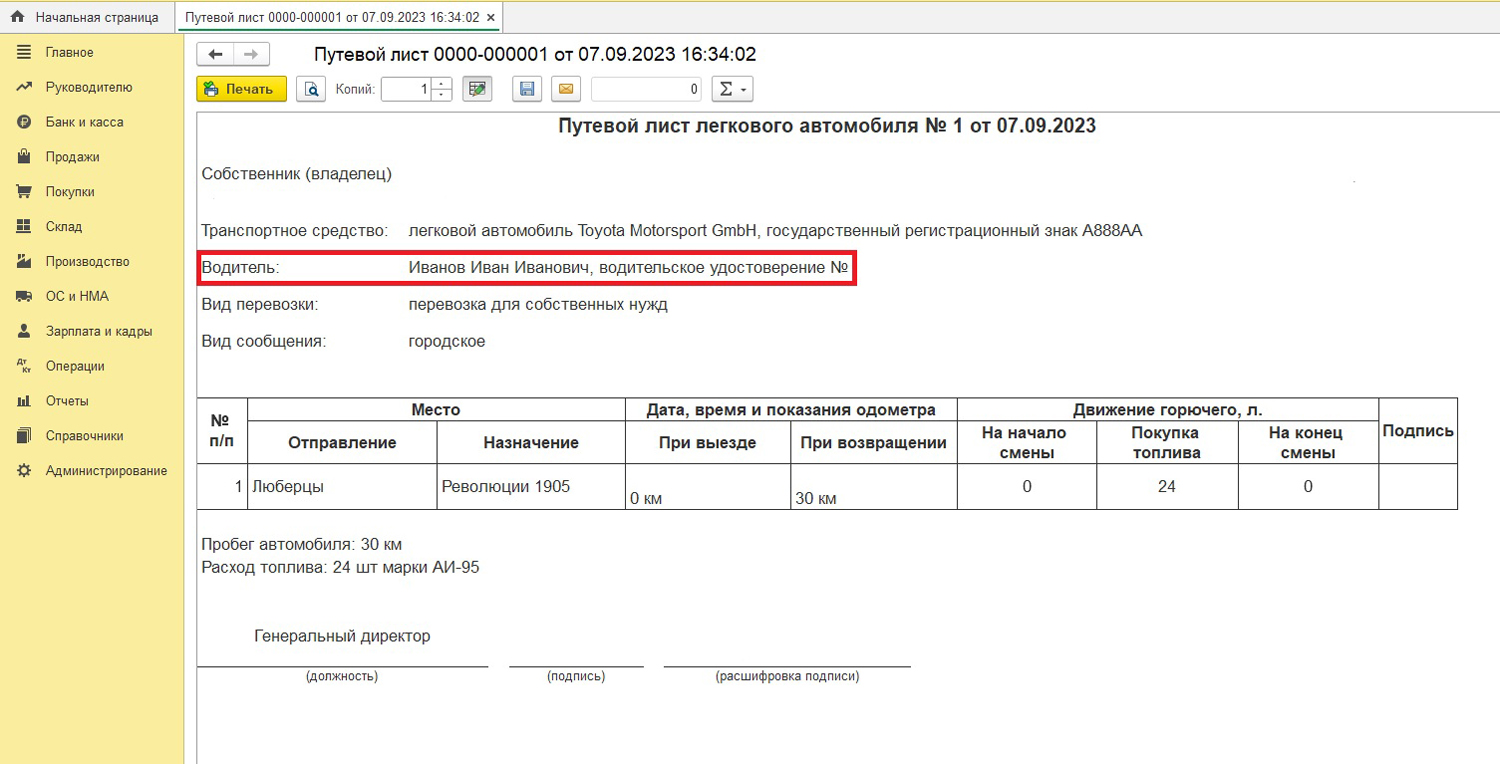Save the document with the floppy disk icon
The height and width of the screenshot is (764, 1500).
[x=527, y=89]
